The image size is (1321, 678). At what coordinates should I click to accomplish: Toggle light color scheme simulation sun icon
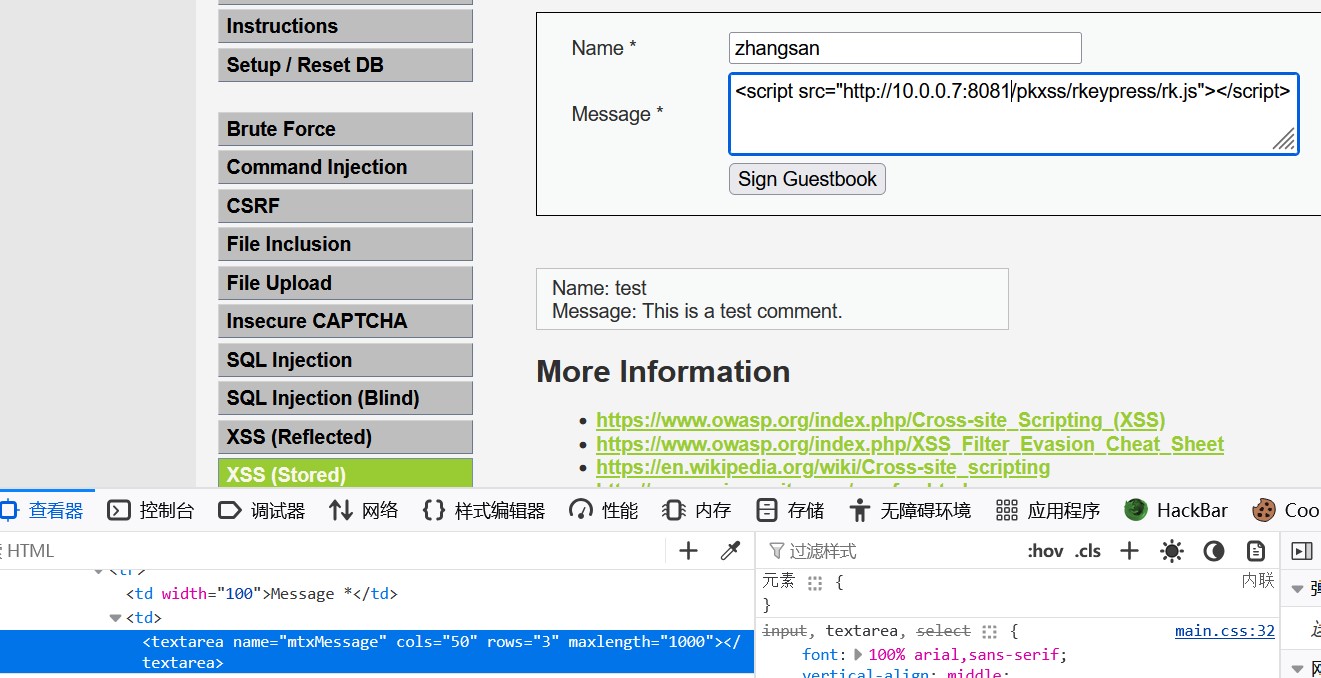click(x=1172, y=551)
